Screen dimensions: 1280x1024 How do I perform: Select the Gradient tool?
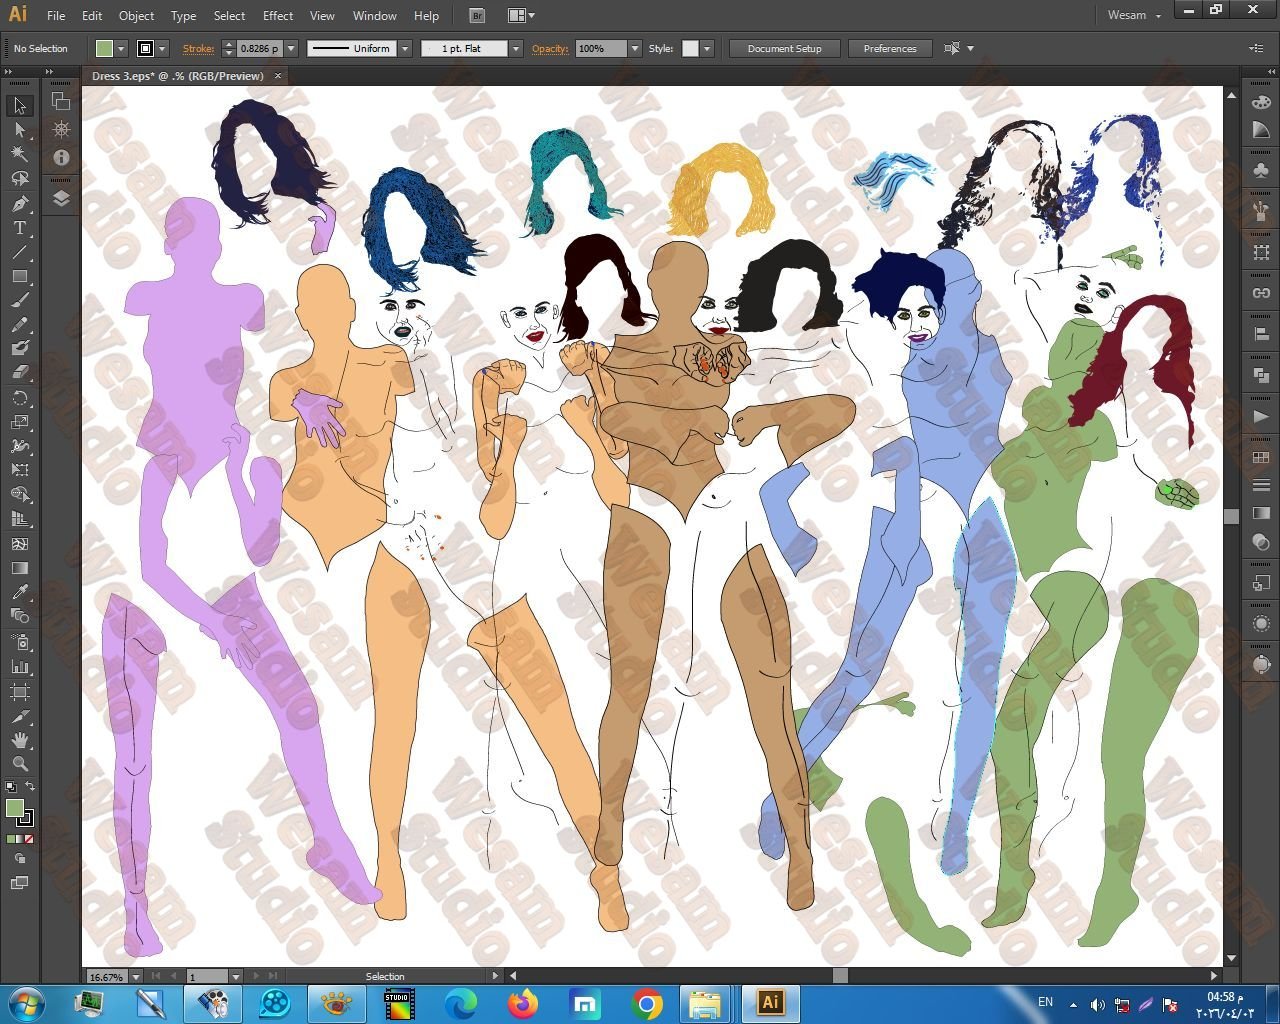20,568
